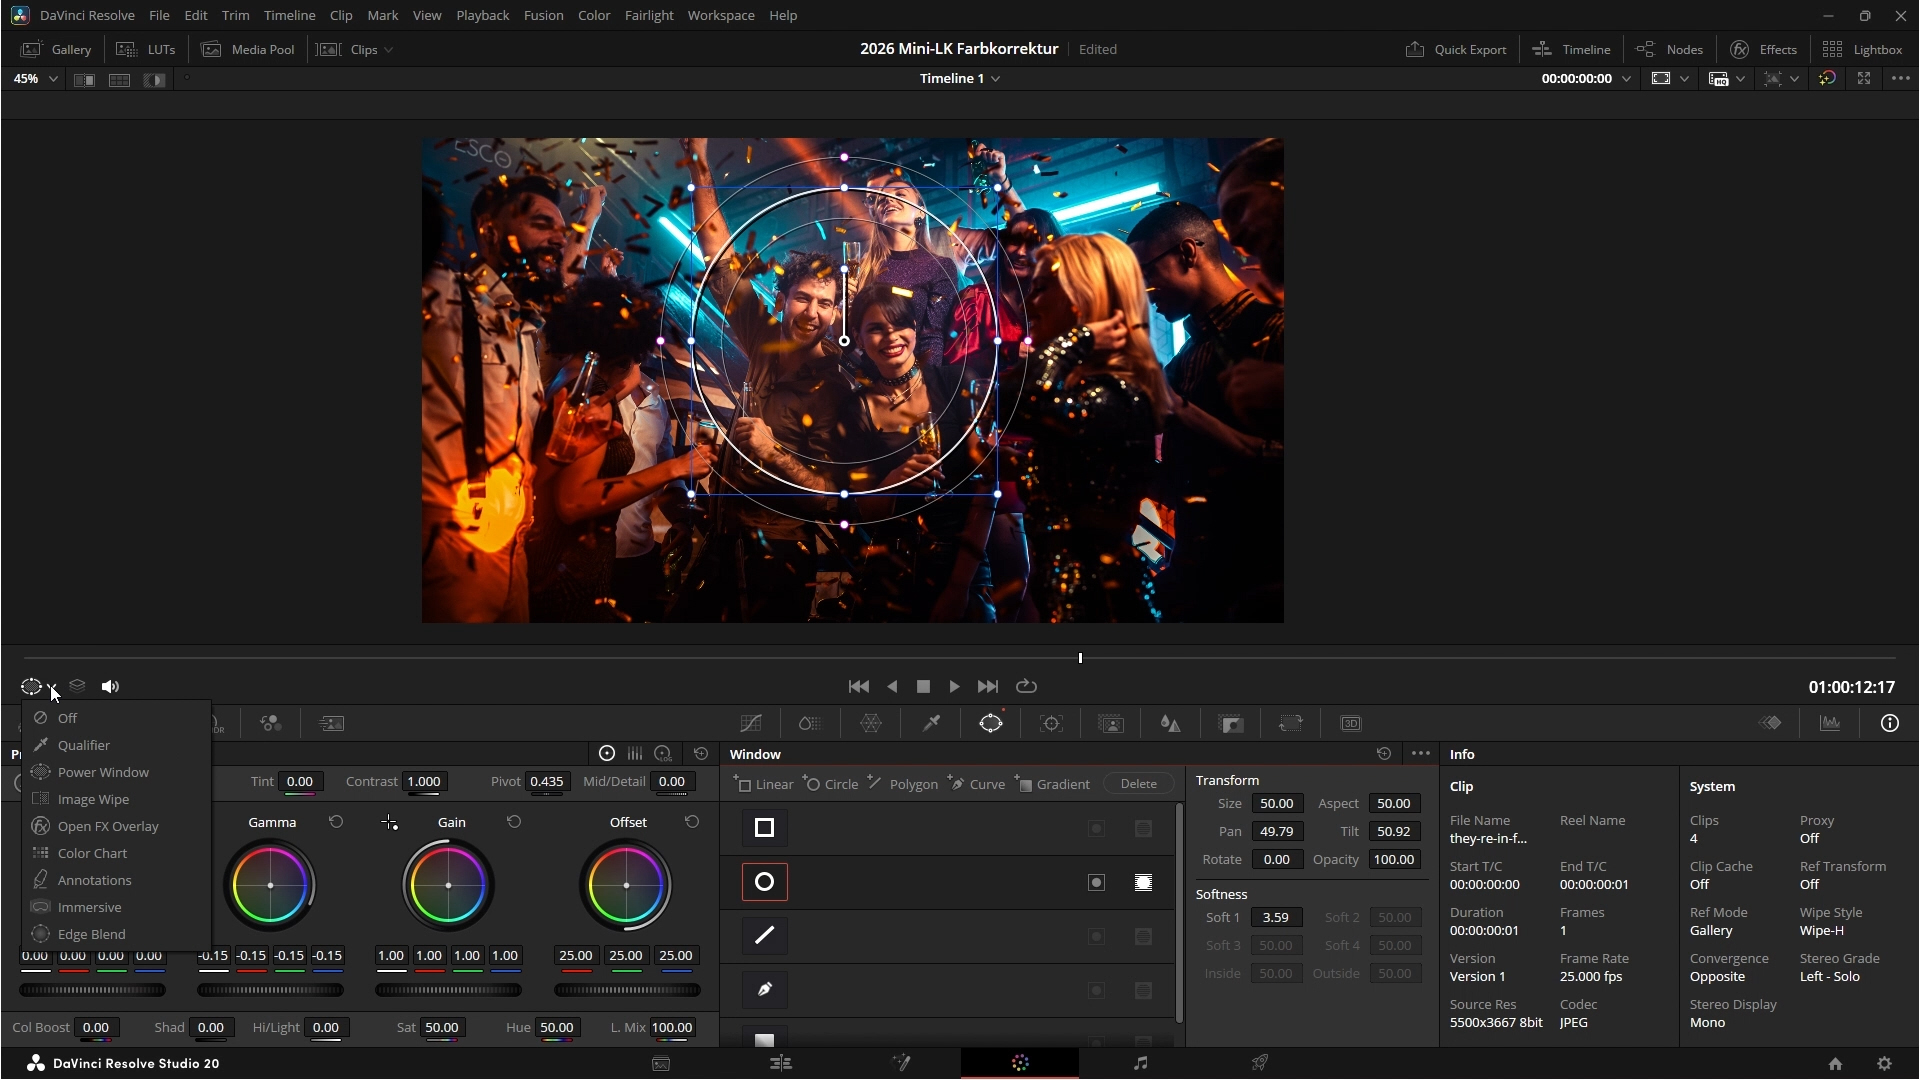Expand the Clips dropdown arrow
Viewport: 1920px width, 1080px height.
(388, 50)
